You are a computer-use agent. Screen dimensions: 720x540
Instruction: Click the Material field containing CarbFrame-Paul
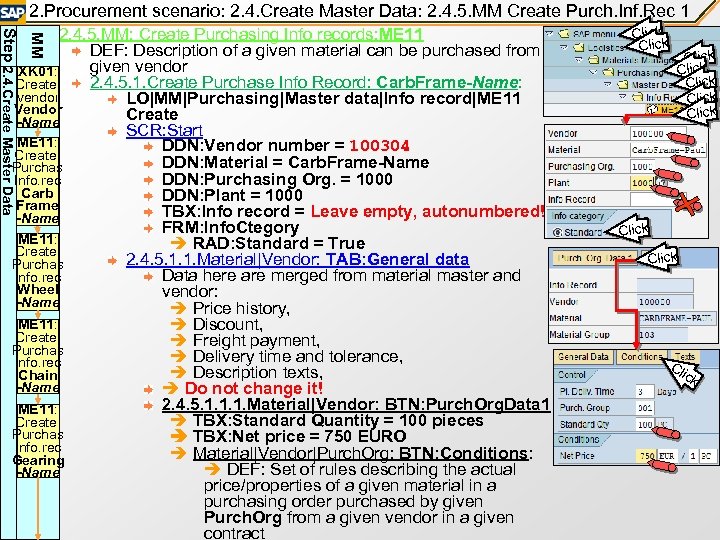pos(668,150)
